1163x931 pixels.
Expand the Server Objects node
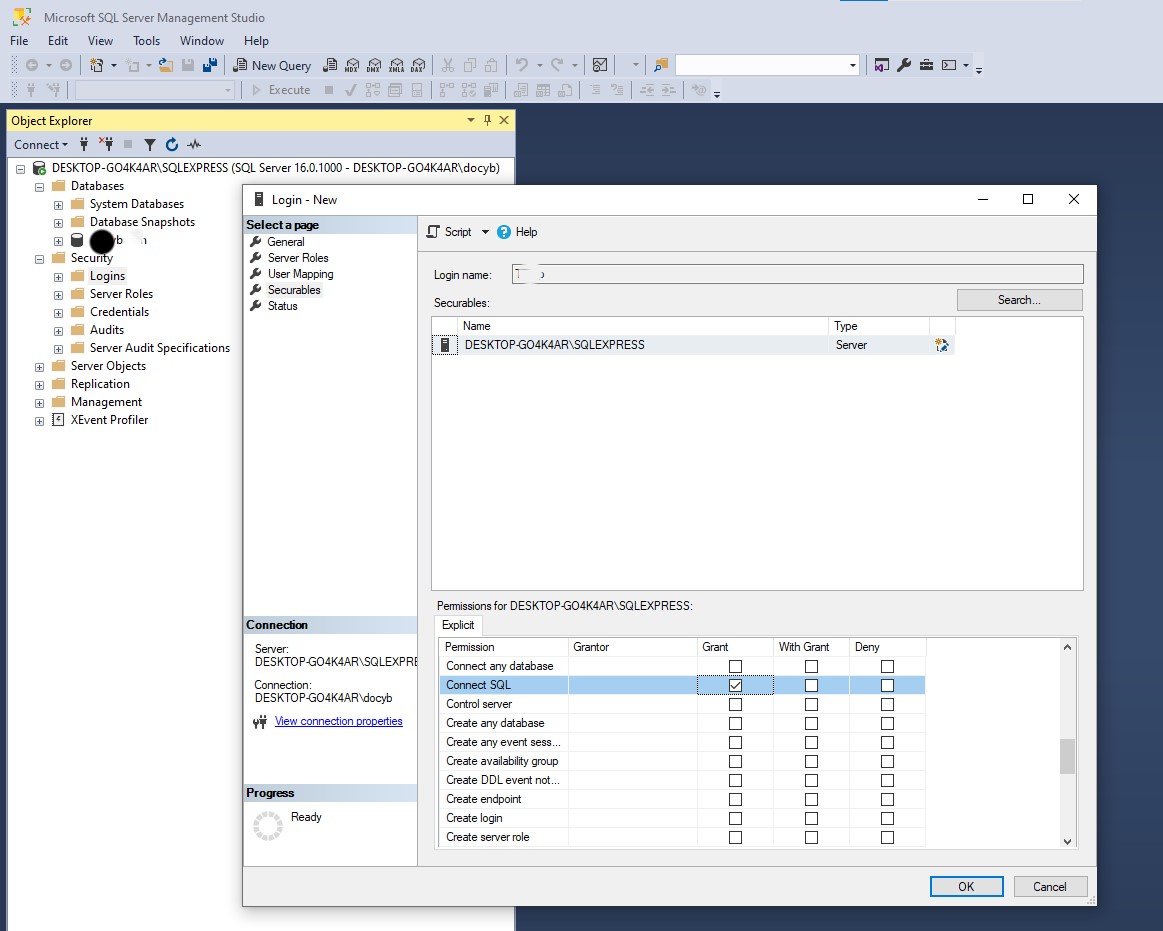tap(38, 365)
